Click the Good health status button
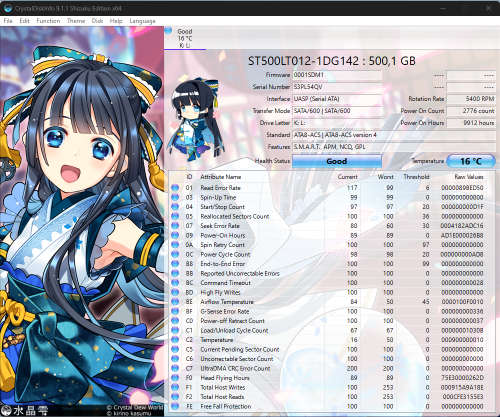The height and width of the screenshot is (417, 500). [x=337, y=161]
